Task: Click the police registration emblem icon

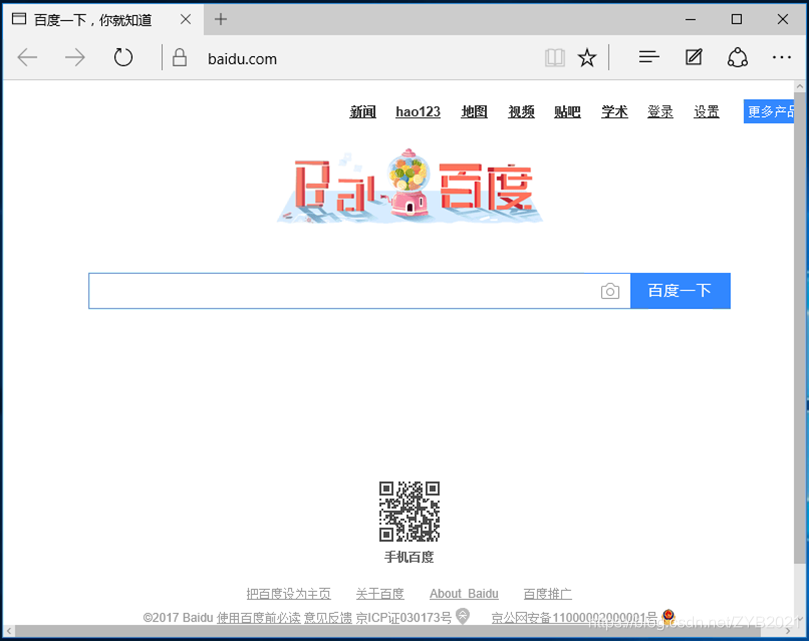Action: 668,616
